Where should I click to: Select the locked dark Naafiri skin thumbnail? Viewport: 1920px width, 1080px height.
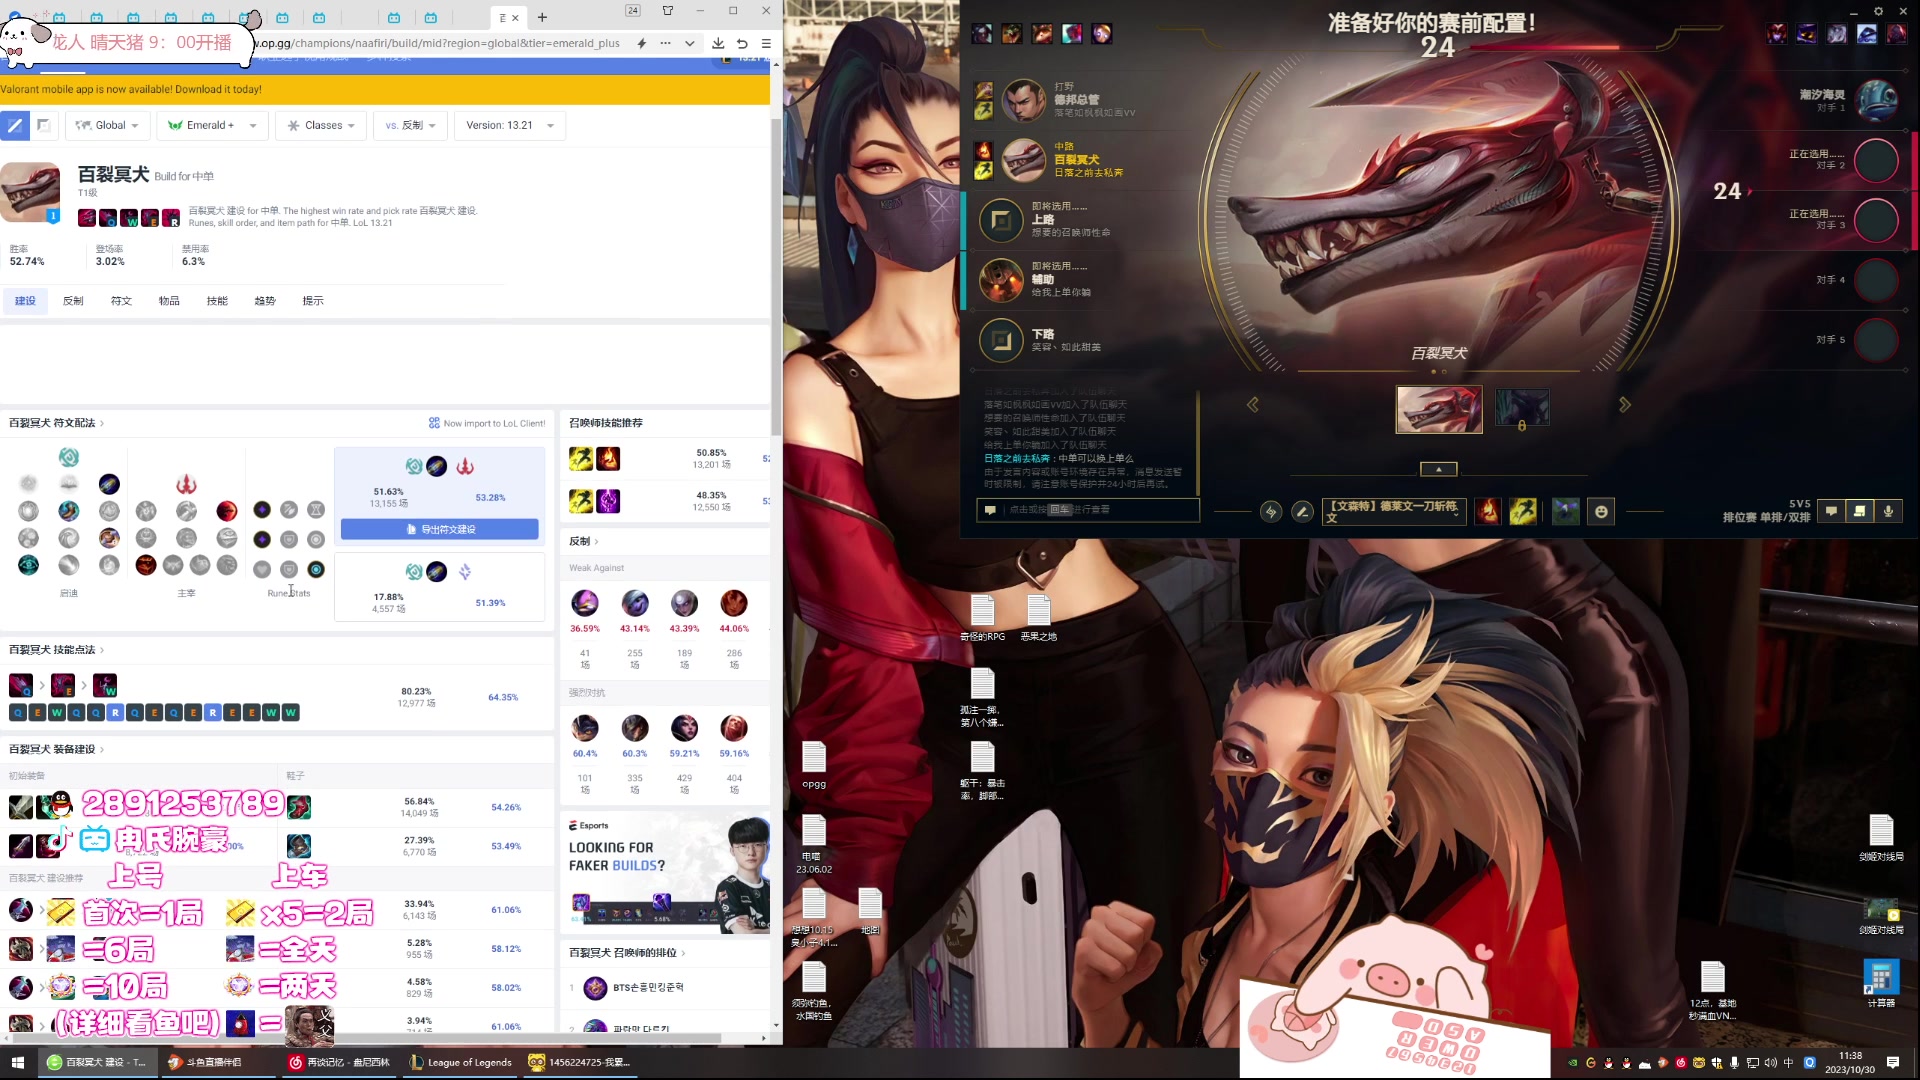1522,408
